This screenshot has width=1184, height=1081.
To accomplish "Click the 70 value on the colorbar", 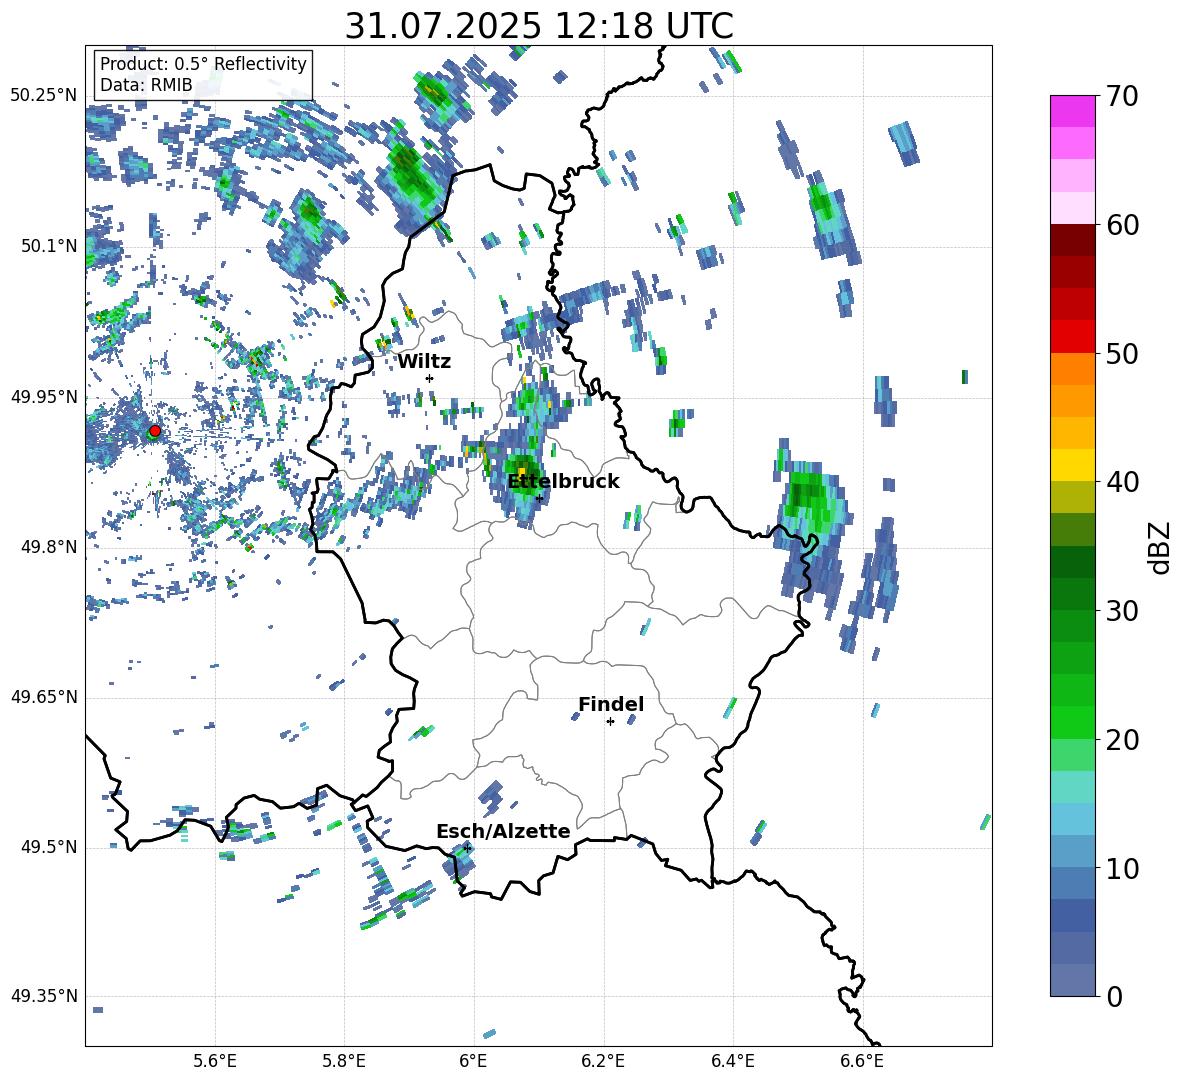I will 1121,97.
